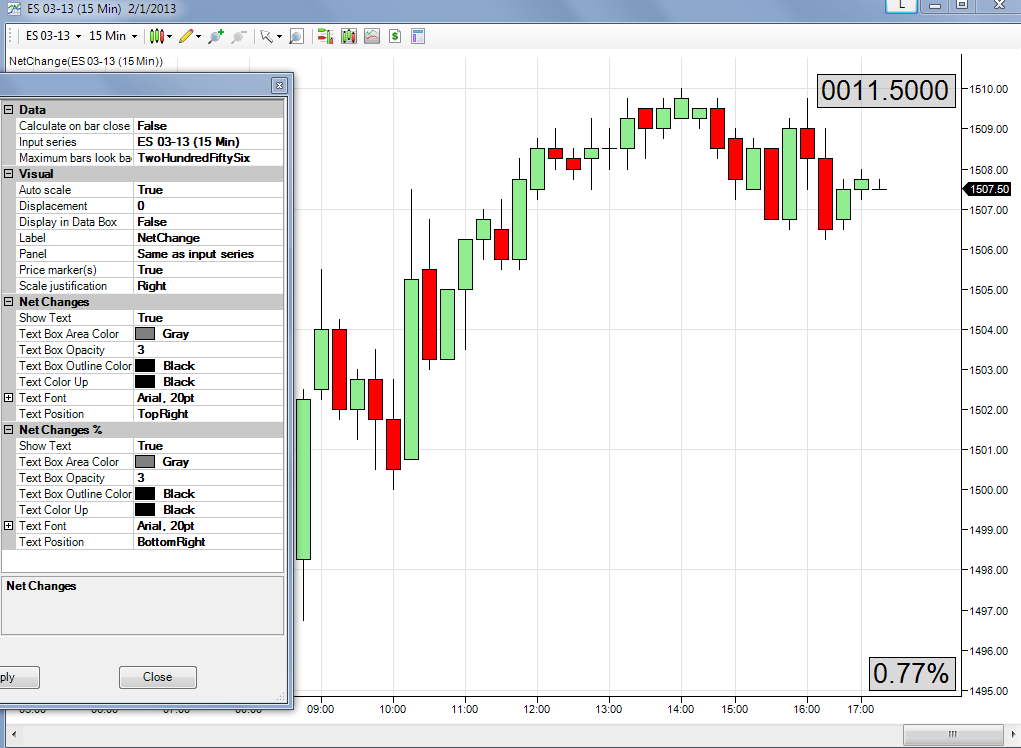This screenshot has height=748, width=1021.
Task: Click the scrollbar right arrow
Action: (1013, 734)
